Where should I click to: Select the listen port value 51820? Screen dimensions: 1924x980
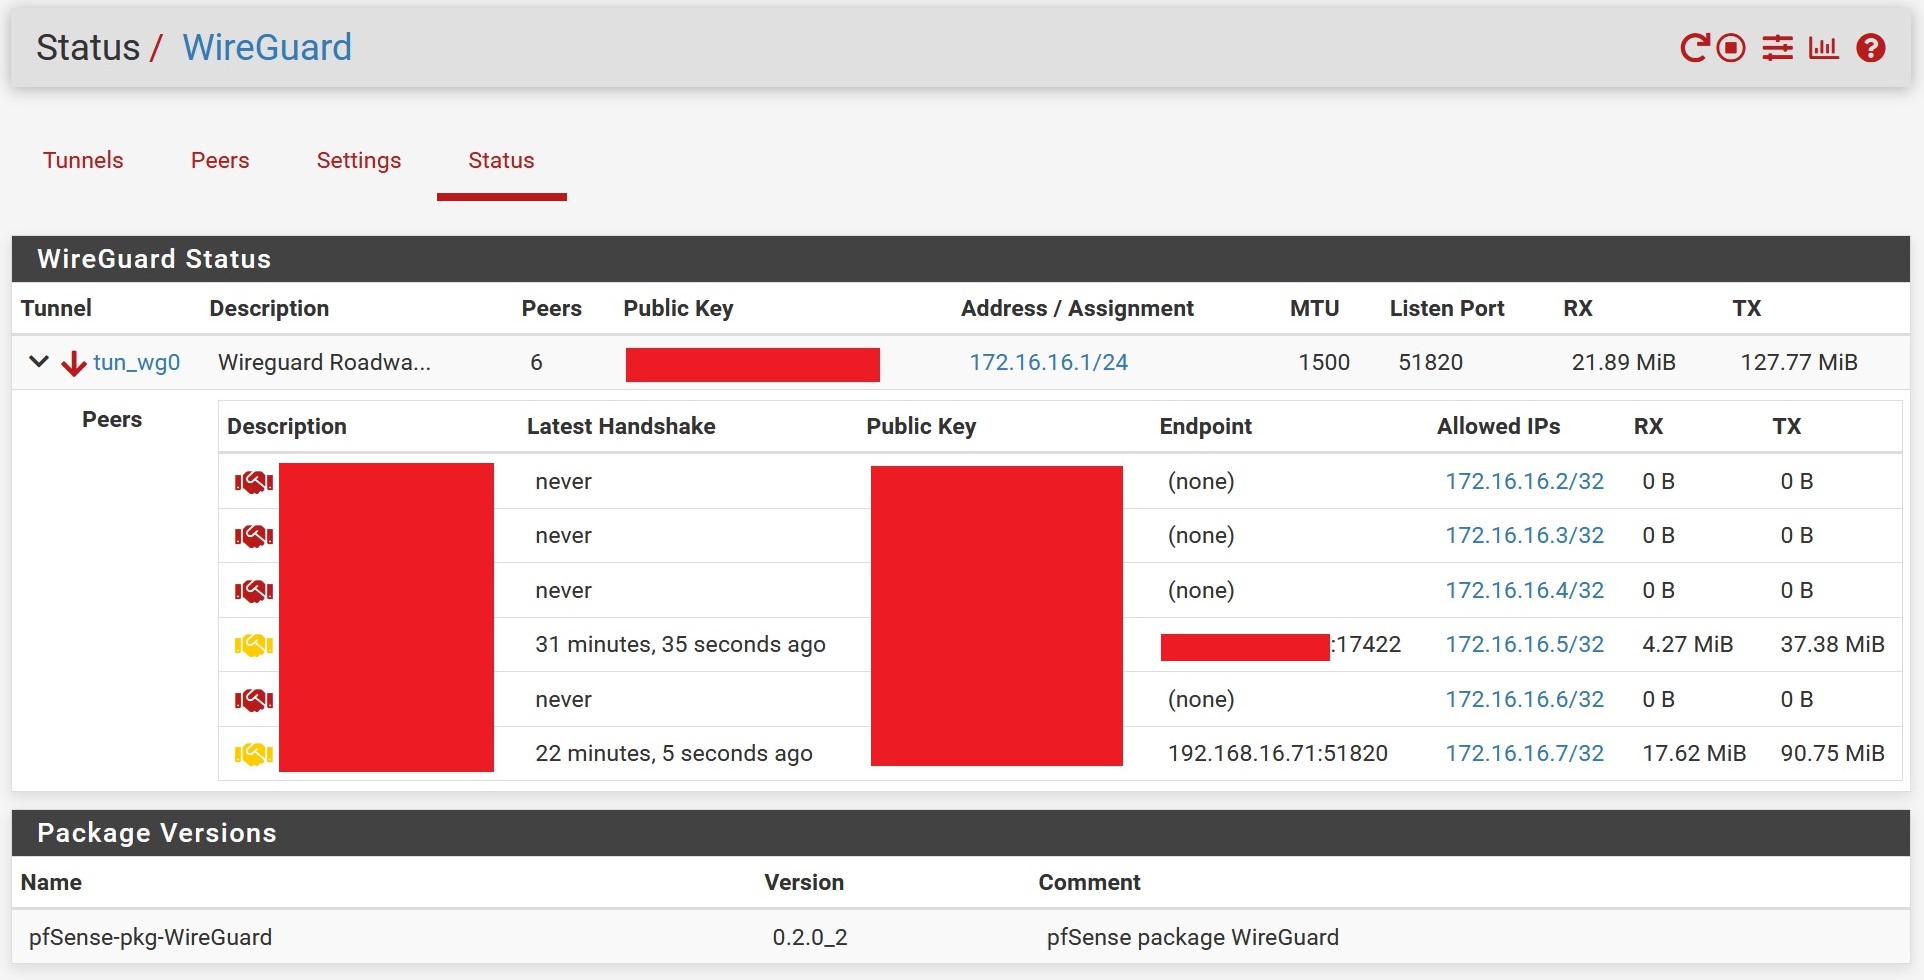click(1430, 362)
